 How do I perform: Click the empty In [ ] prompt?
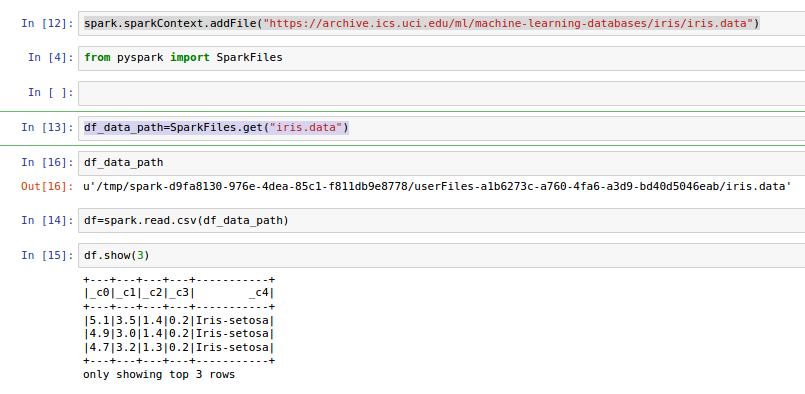point(51,92)
